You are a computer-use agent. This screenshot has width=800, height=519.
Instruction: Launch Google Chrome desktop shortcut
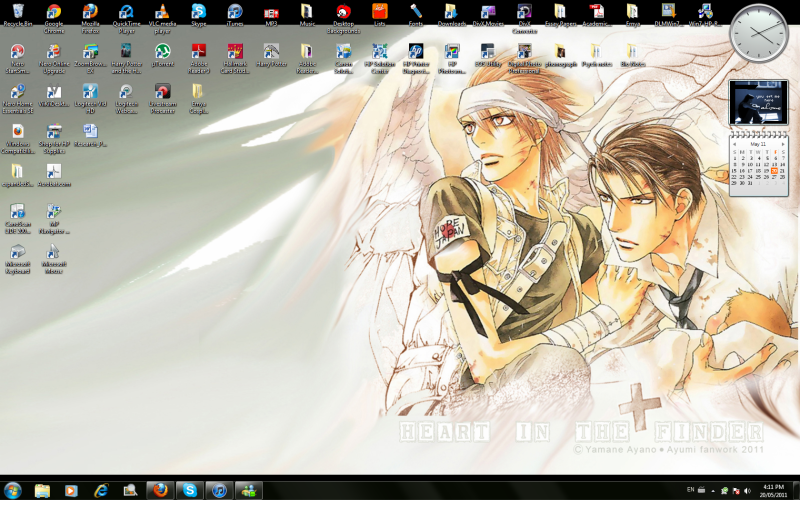[x=54, y=19]
